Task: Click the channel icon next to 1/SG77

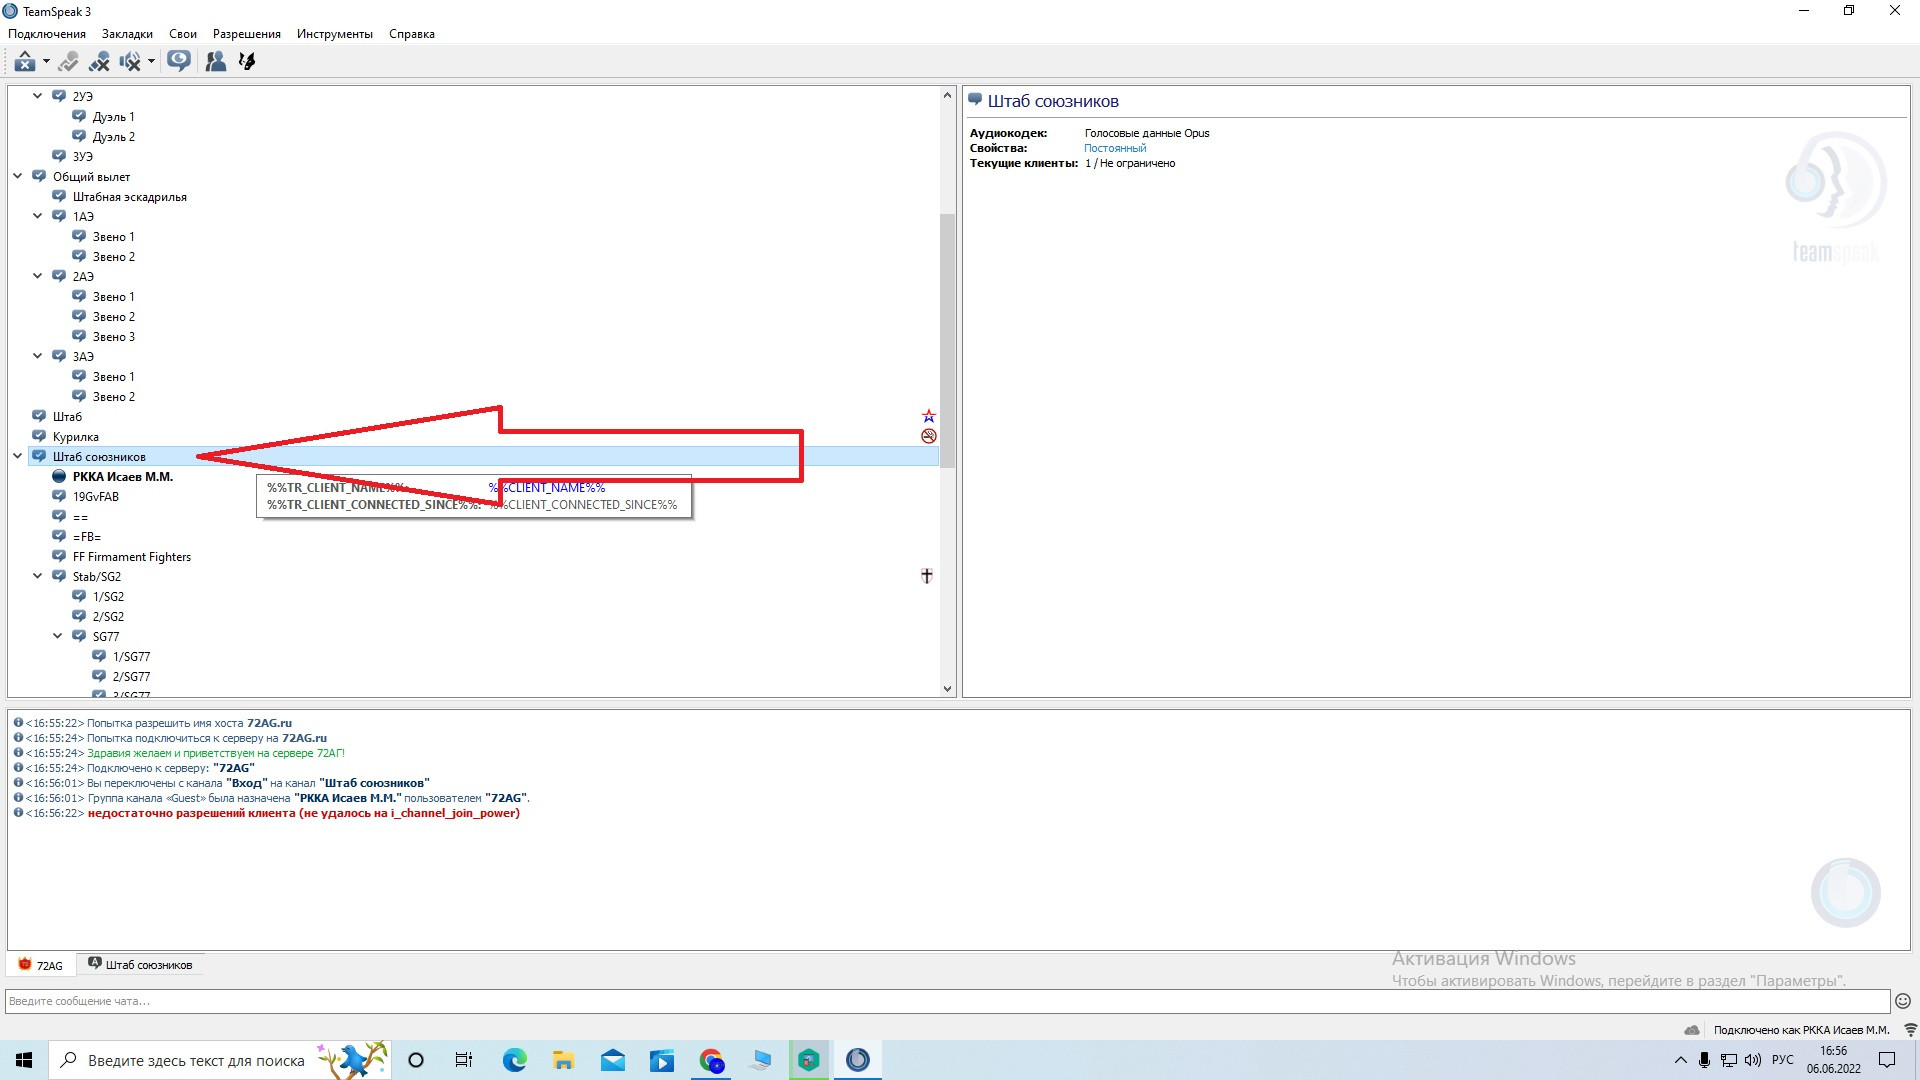Action: coord(99,656)
